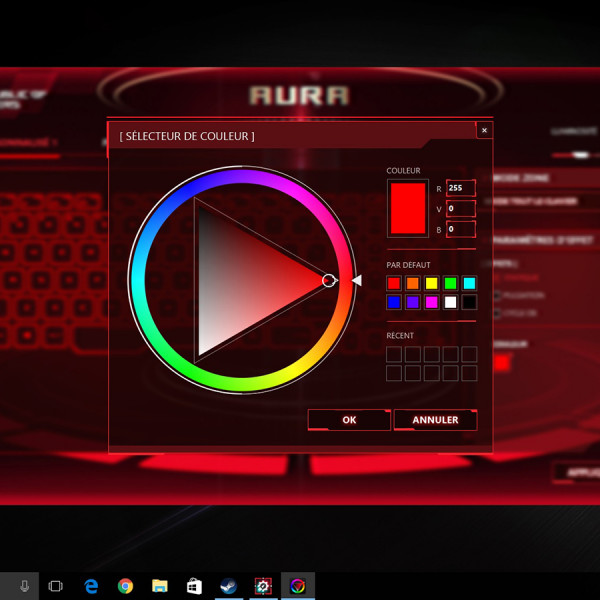Confirm color with OK button
This screenshot has width=600, height=600.
349,420
